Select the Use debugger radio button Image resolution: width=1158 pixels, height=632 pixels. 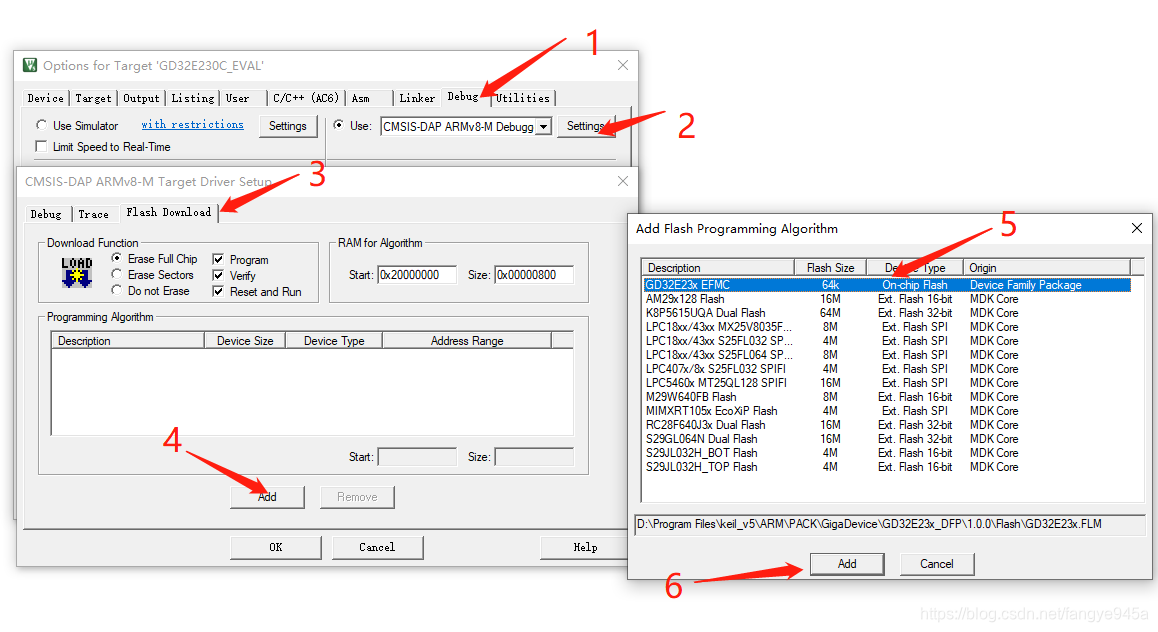(338, 125)
